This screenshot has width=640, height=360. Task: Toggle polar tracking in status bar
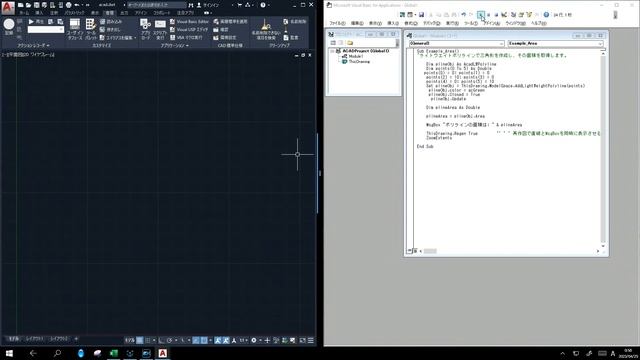(x=169, y=340)
